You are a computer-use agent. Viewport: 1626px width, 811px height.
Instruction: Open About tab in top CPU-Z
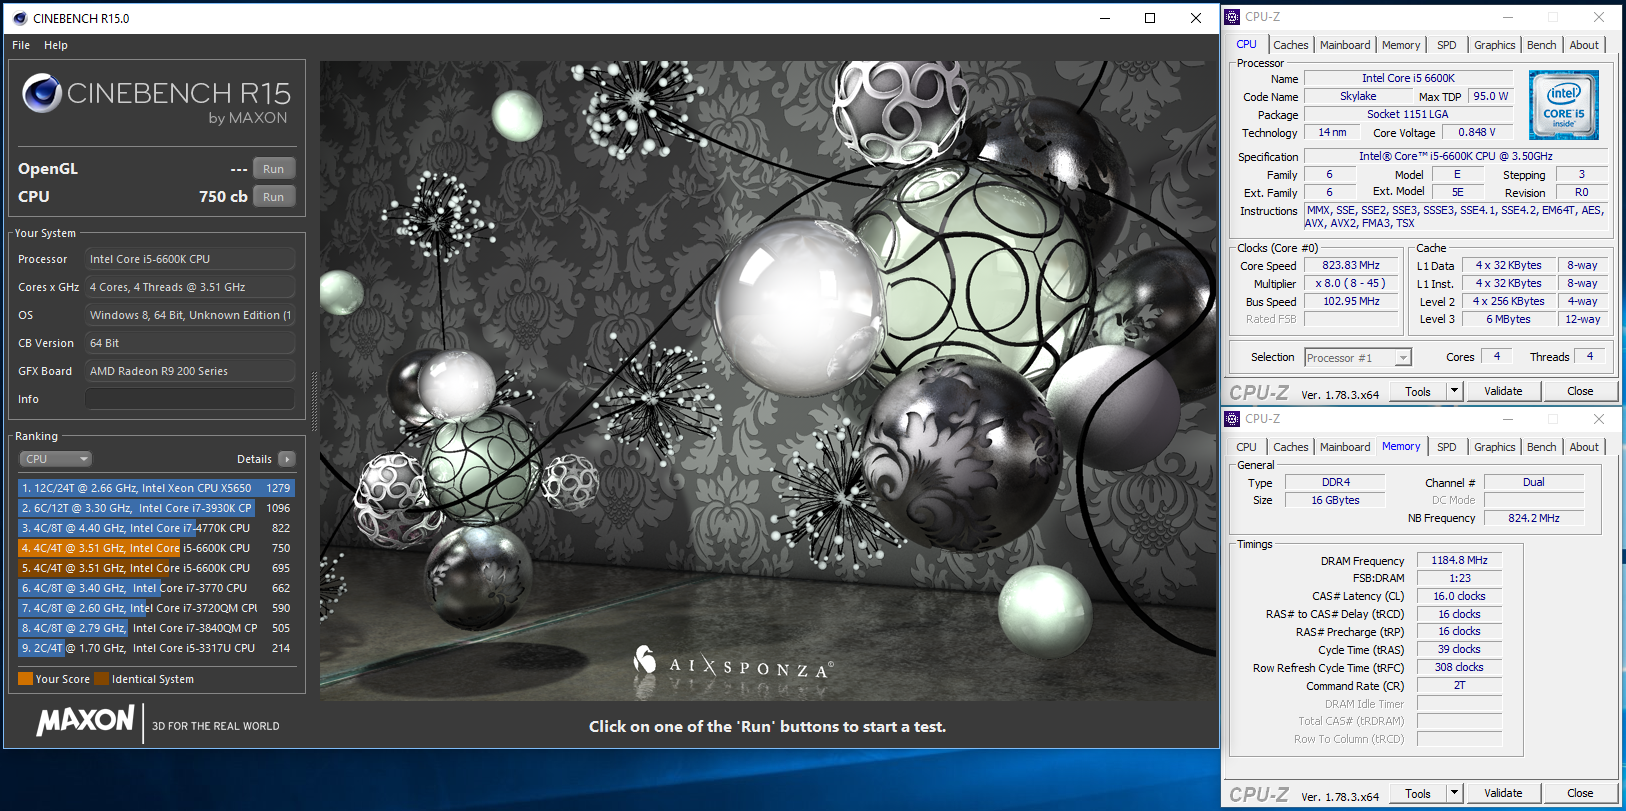(1584, 45)
